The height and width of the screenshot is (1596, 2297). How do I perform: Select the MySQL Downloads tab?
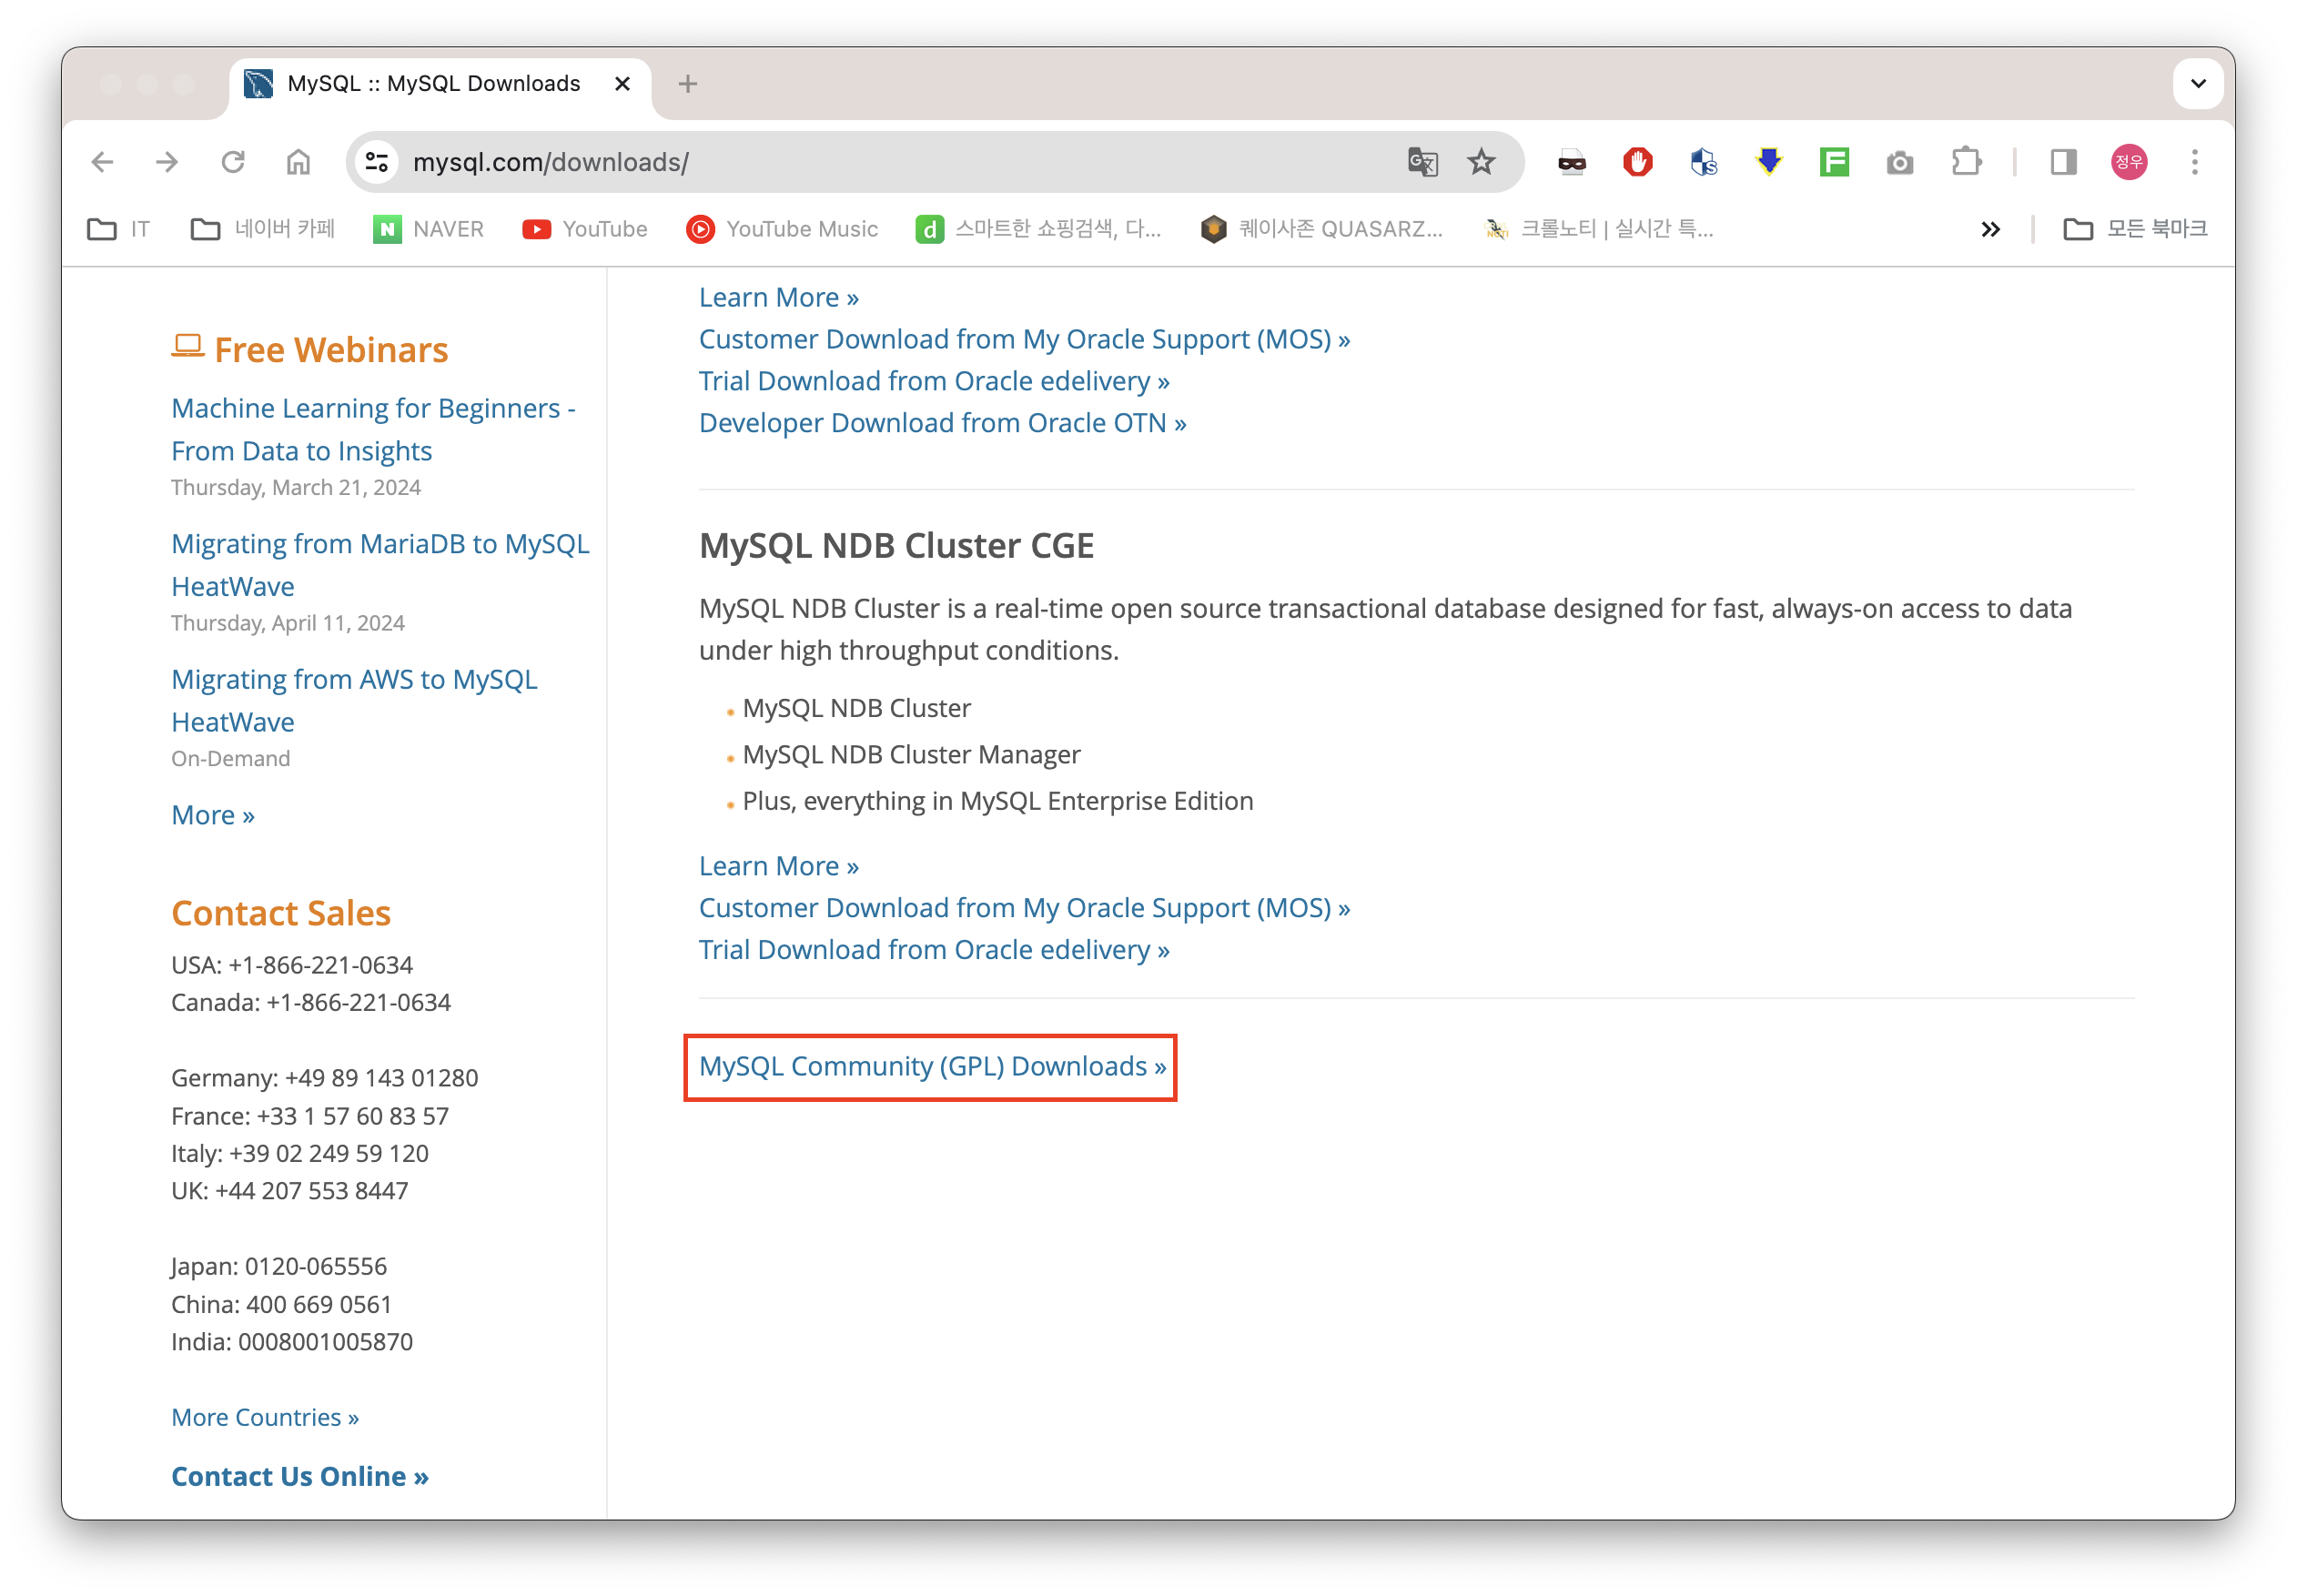point(432,84)
